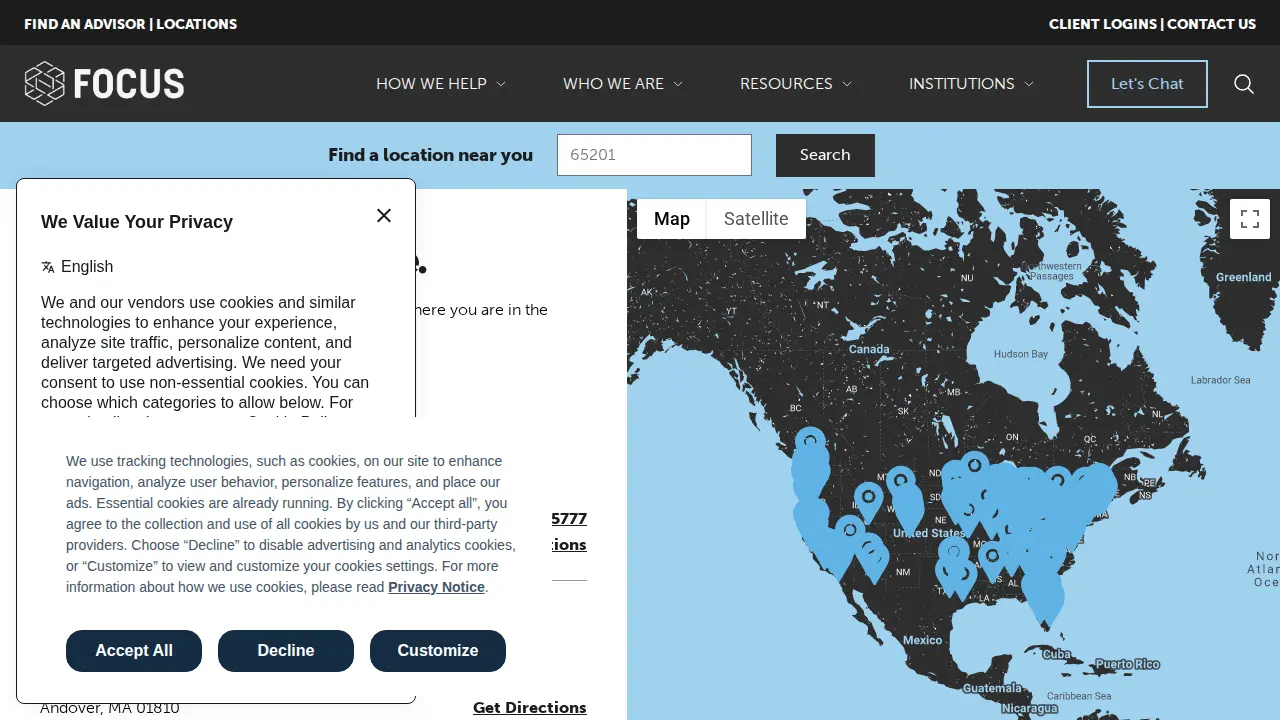
Task: Click the Focus logo in header
Action: pos(104,83)
